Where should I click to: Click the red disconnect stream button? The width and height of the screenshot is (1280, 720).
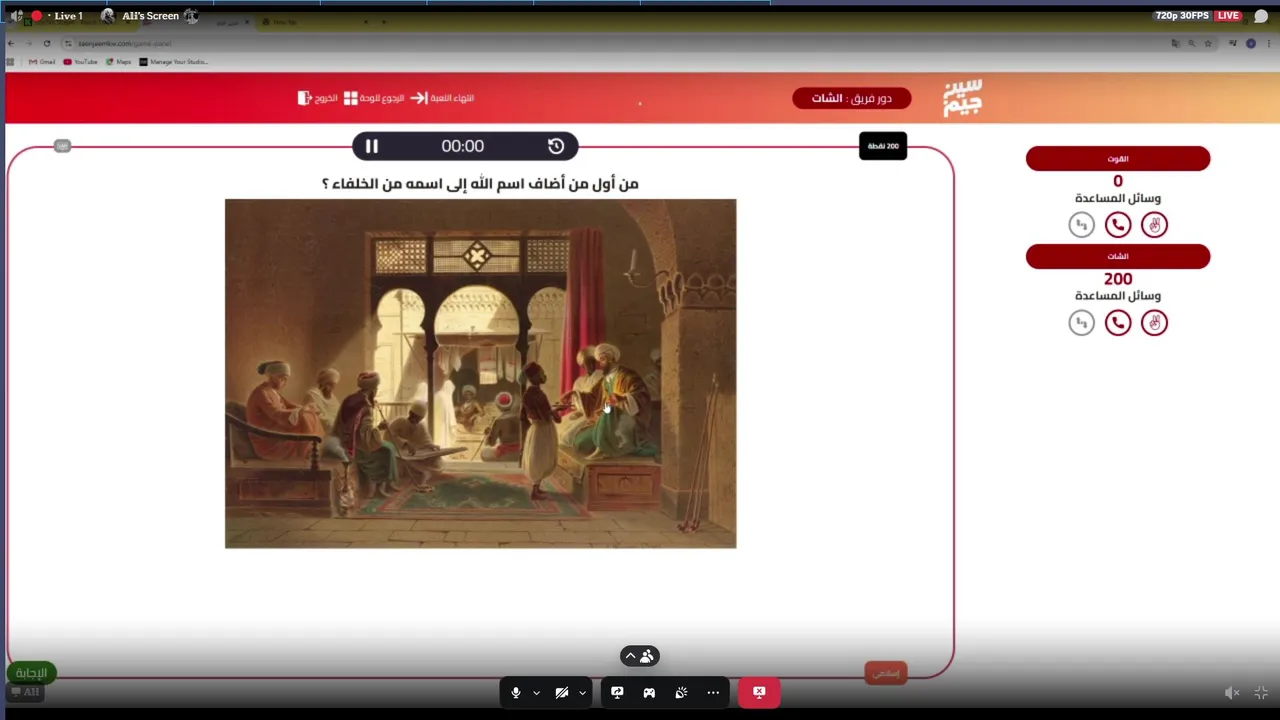(x=759, y=692)
